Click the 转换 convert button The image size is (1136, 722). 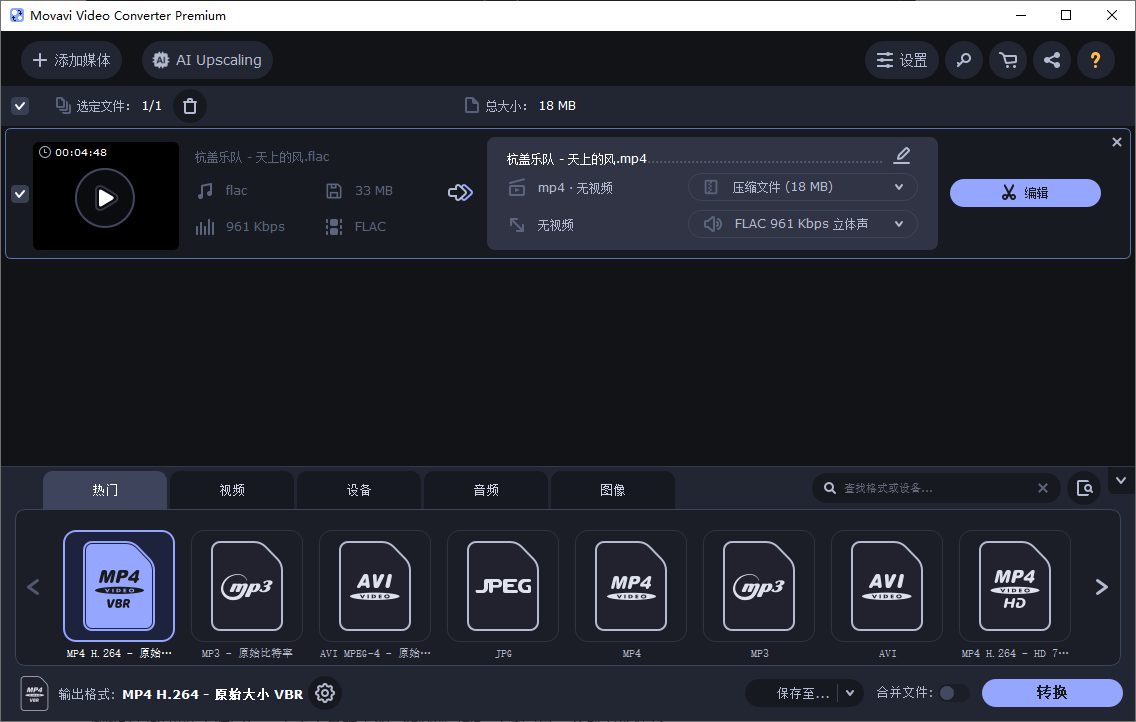pyautogui.click(x=1053, y=692)
